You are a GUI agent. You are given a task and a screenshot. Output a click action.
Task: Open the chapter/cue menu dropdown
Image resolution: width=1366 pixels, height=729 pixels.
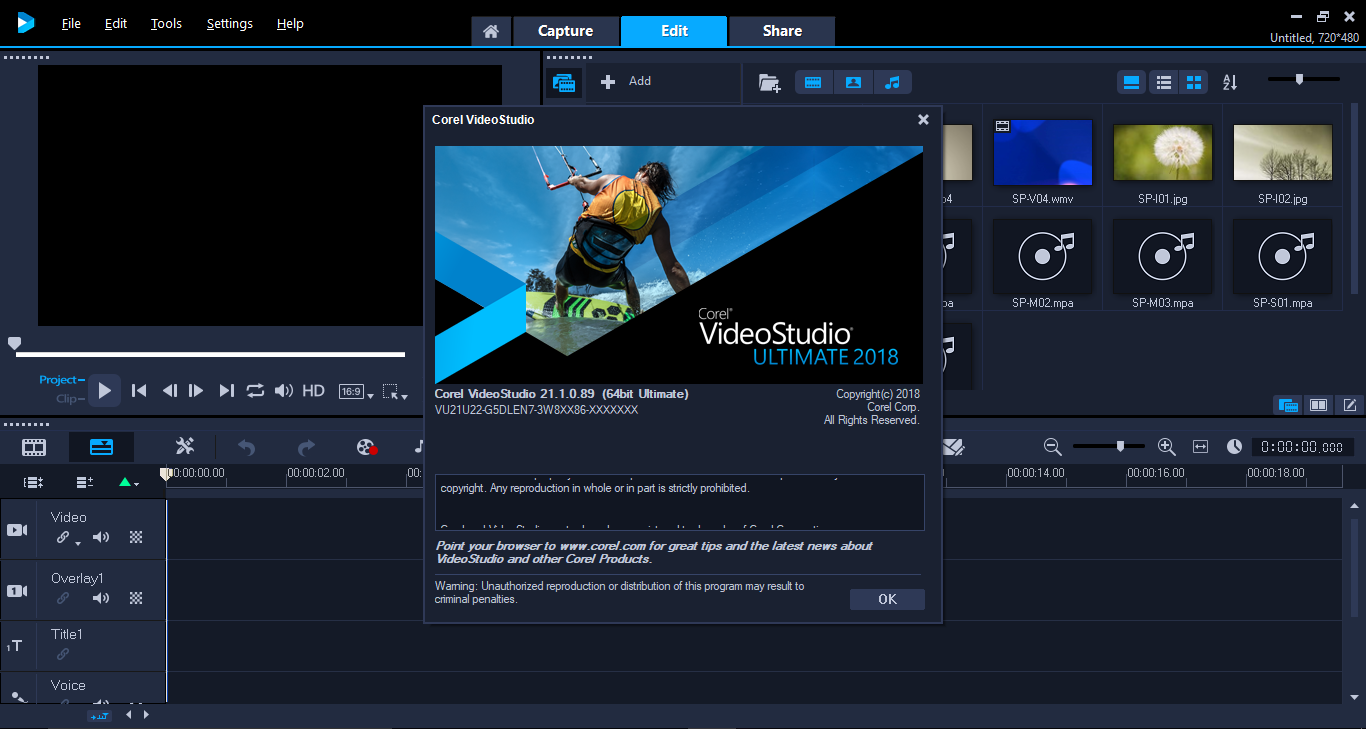click(128, 482)
